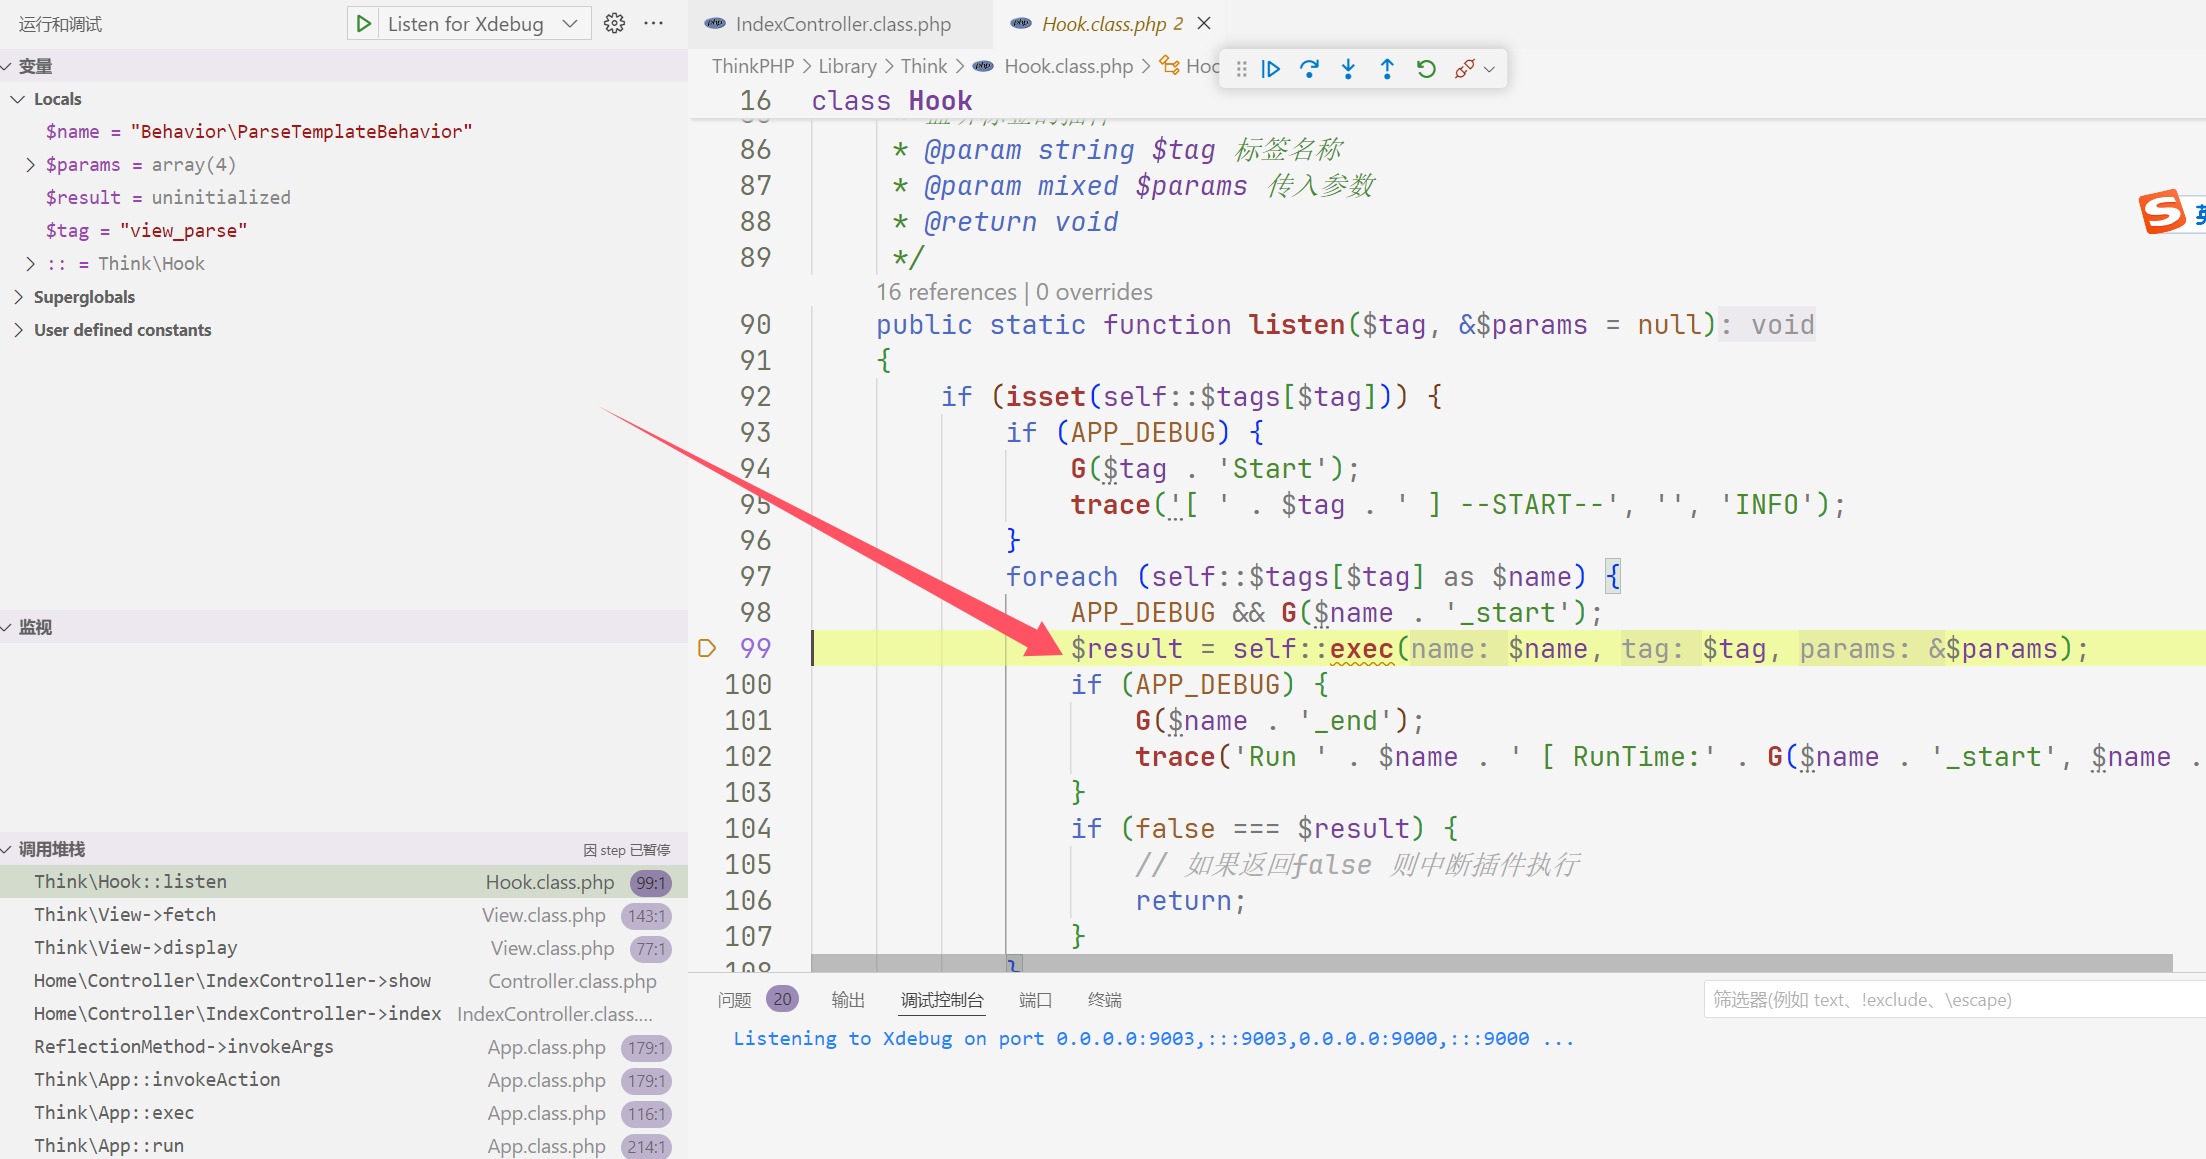This screenshot has width=2206, height=1159.
Task: Click the Step Into debug icon
Action: coord(1348,69)
